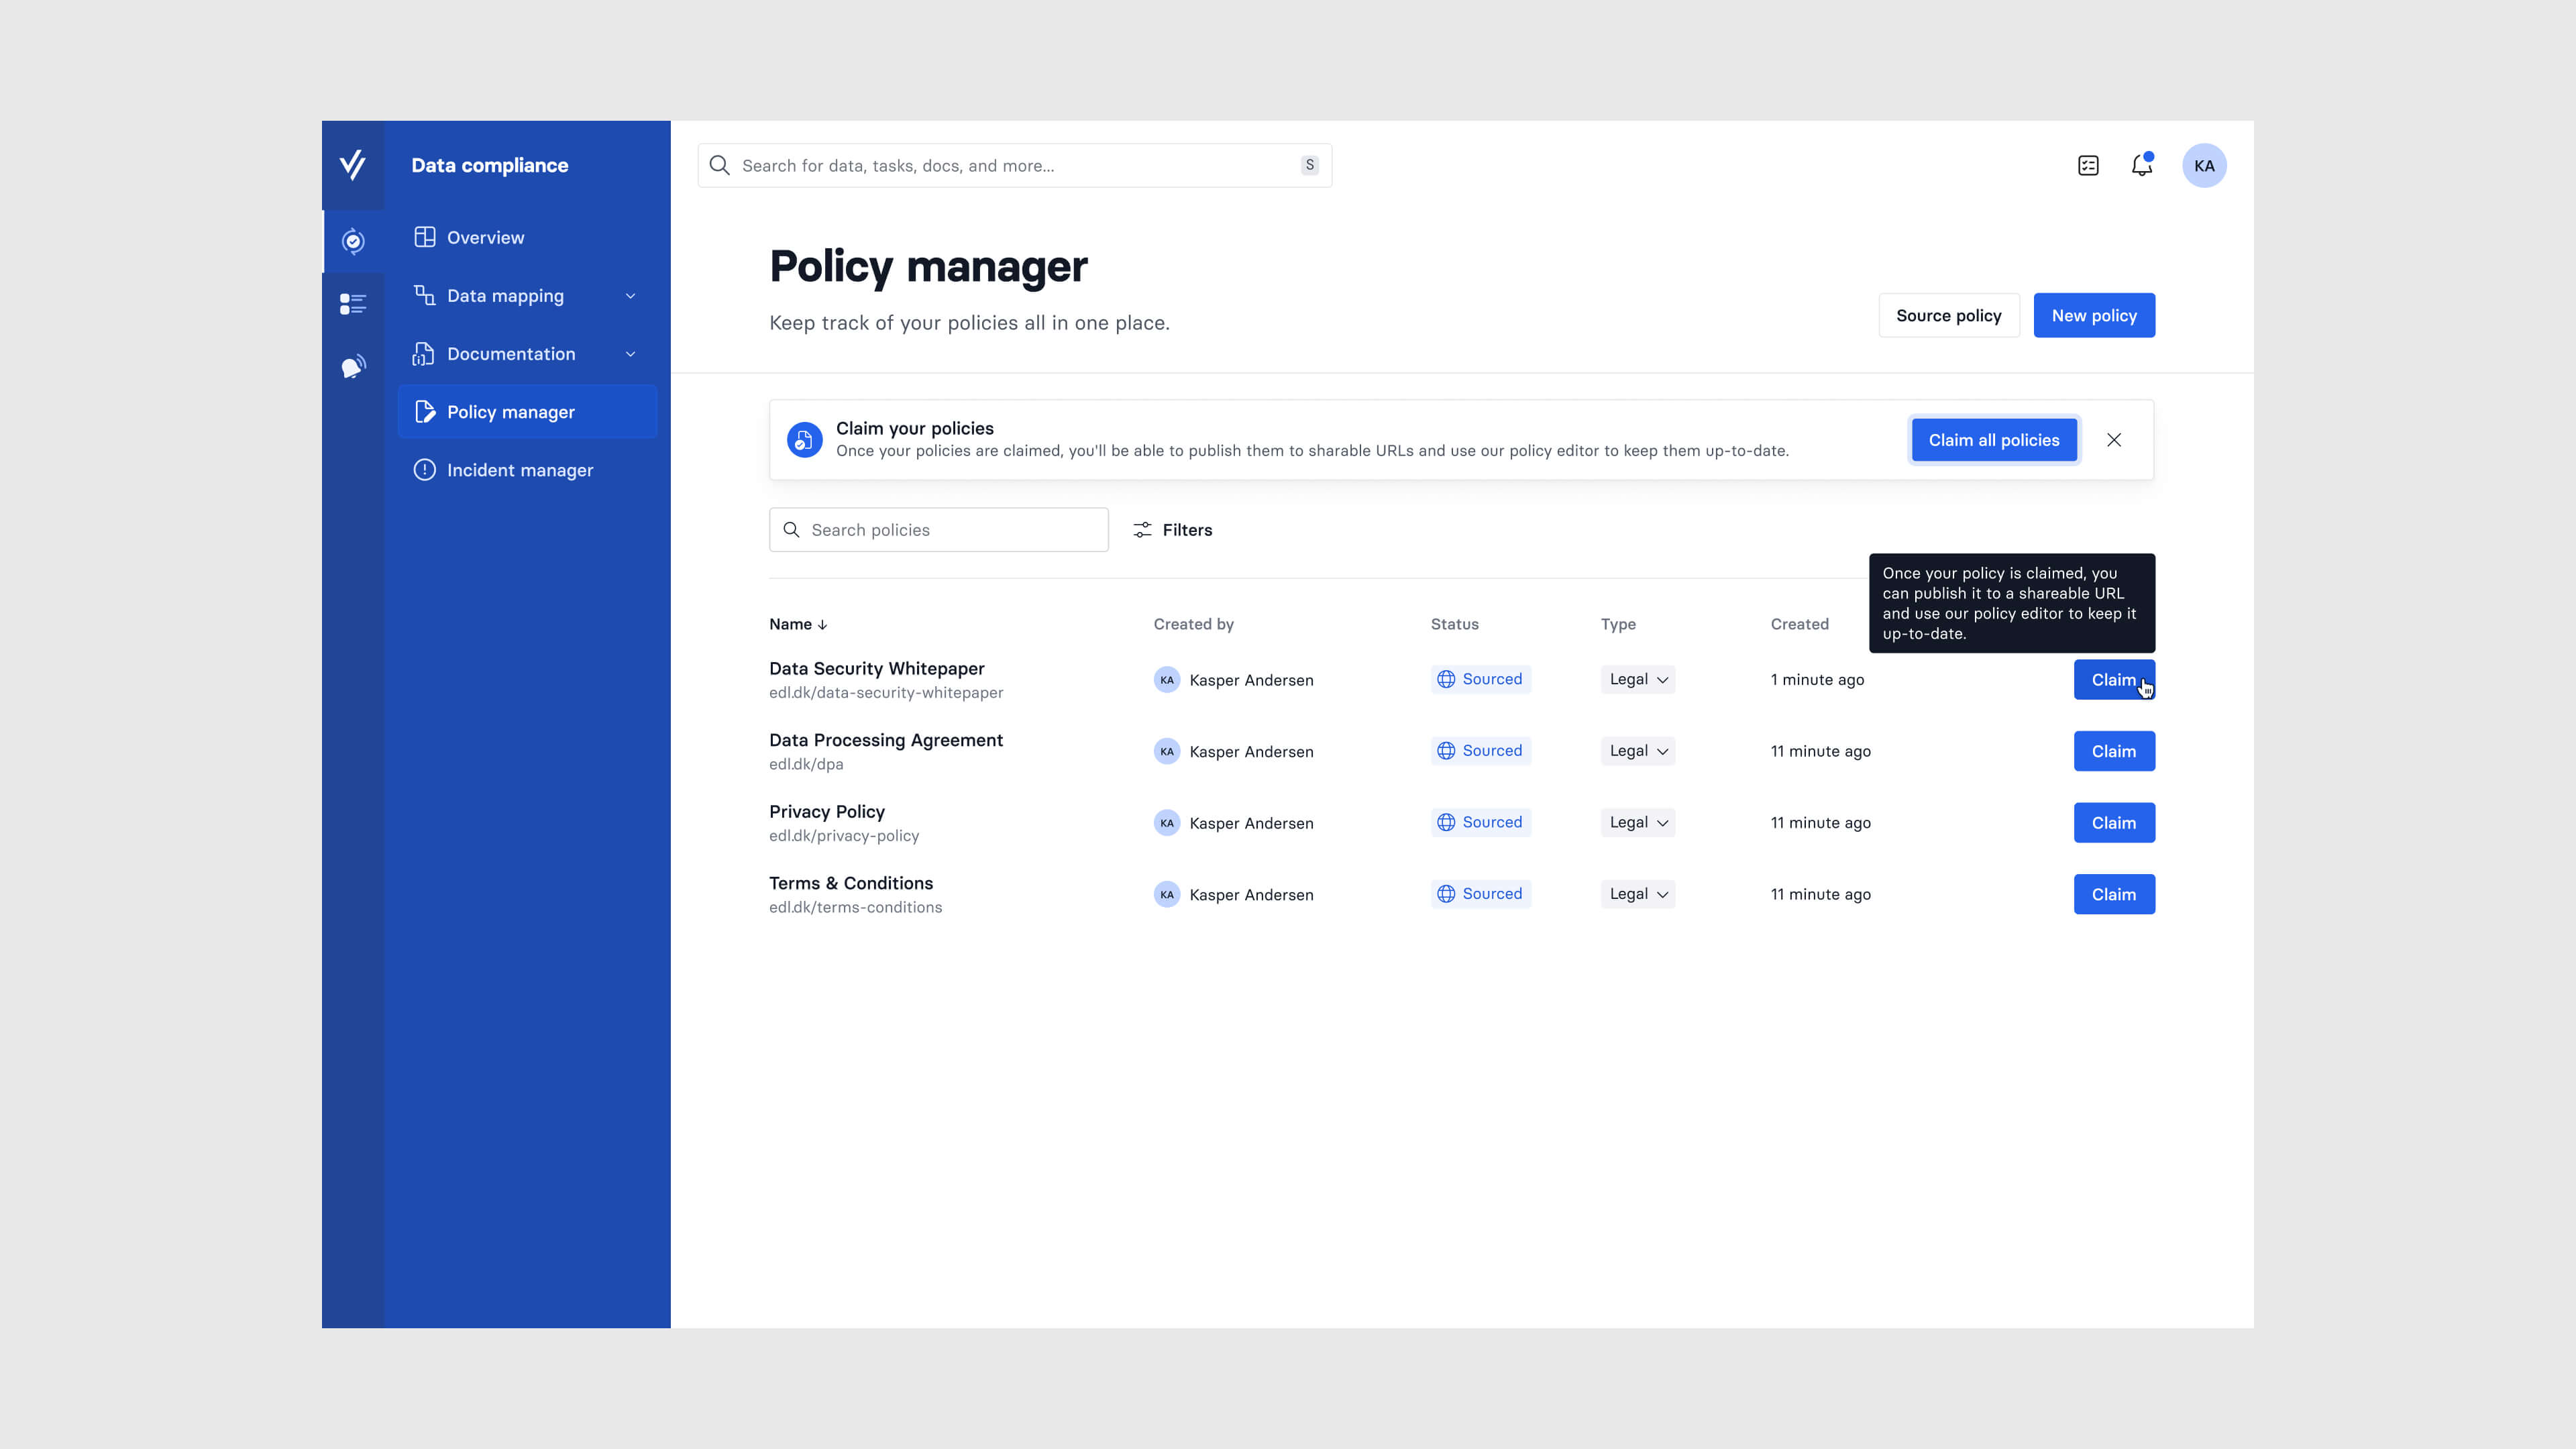Screen dimensions: 2576x1449
Task: Click the notifications bell icon
Action: pyautogui.click(x=2141, y=165)
